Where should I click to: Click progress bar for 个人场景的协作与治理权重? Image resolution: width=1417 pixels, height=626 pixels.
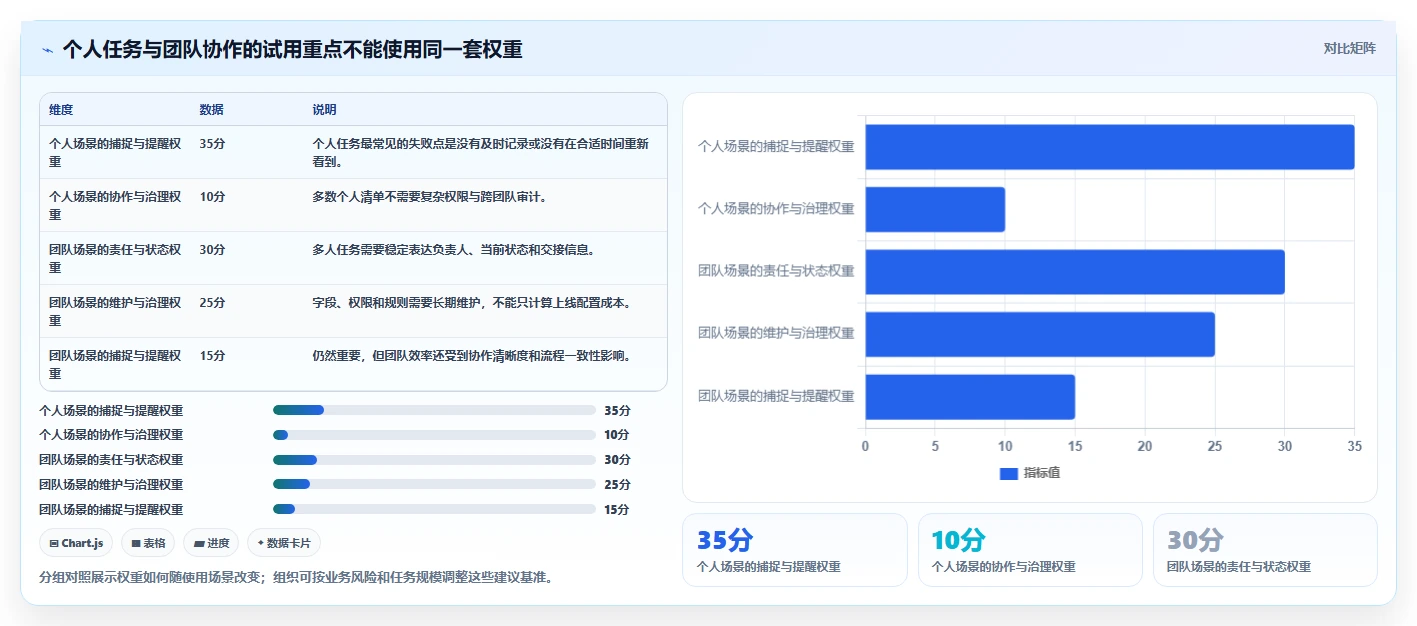434,435
